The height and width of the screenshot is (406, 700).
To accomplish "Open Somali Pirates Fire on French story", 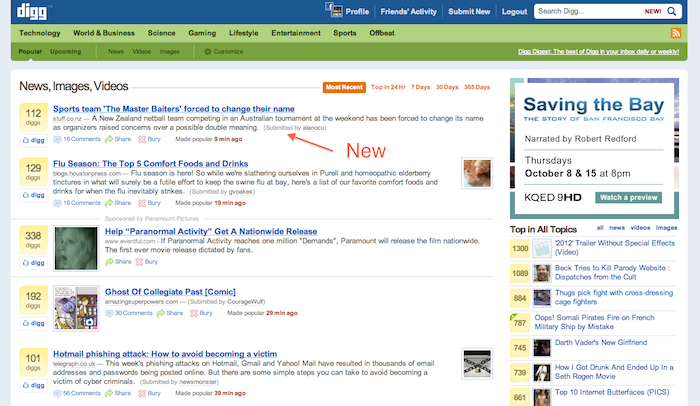I will coord(595,322).
